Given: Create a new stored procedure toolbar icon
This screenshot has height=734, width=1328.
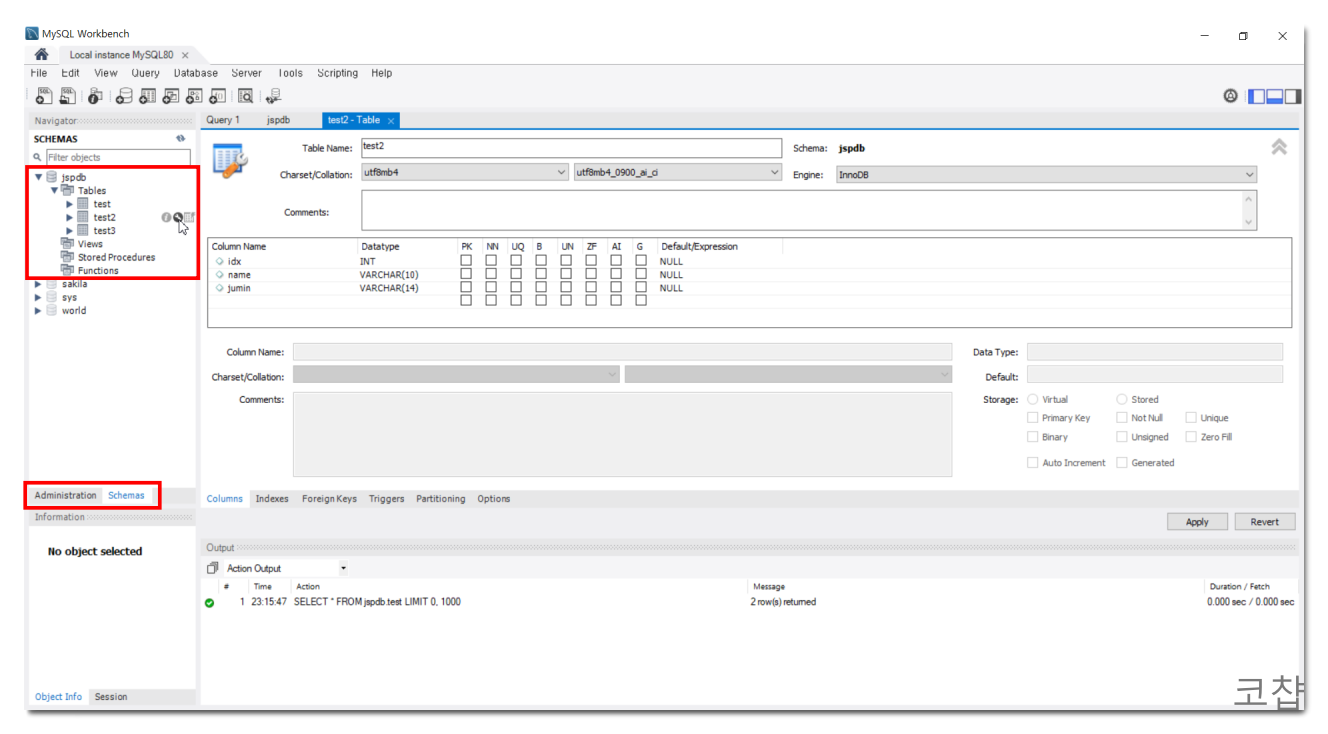Looking at the screenshot, I should 194,96.
